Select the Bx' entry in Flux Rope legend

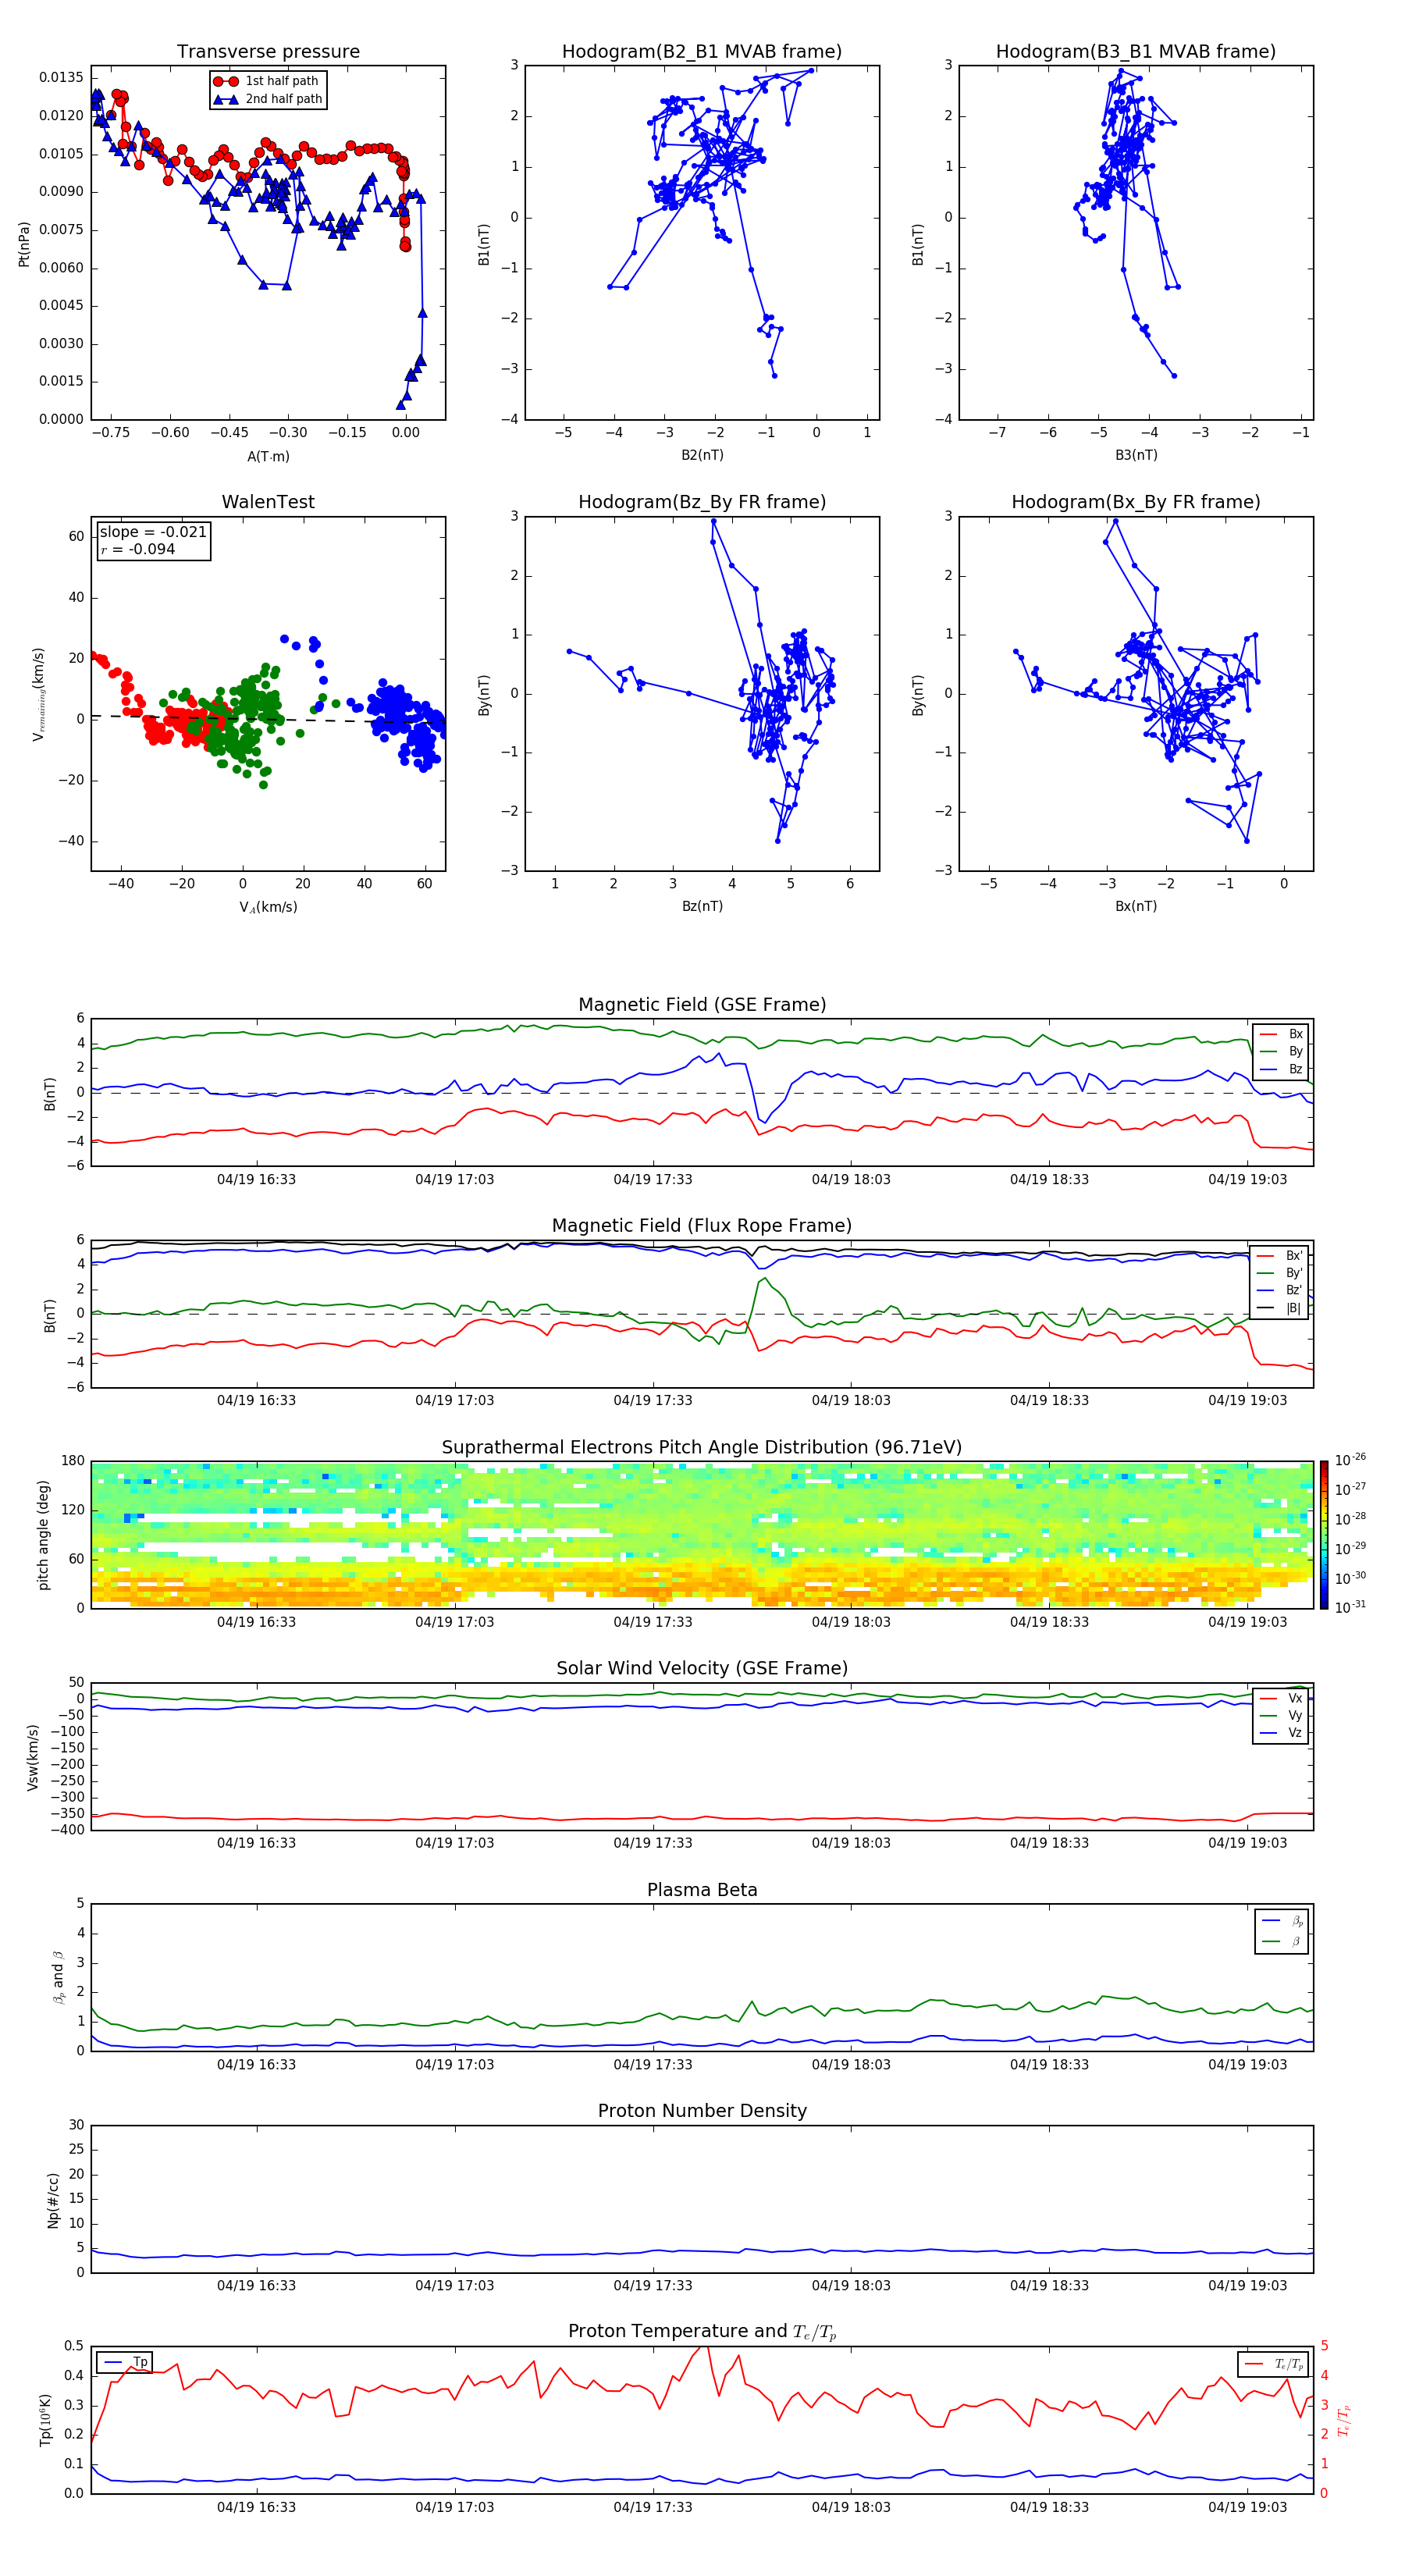click(1279, 1256)
